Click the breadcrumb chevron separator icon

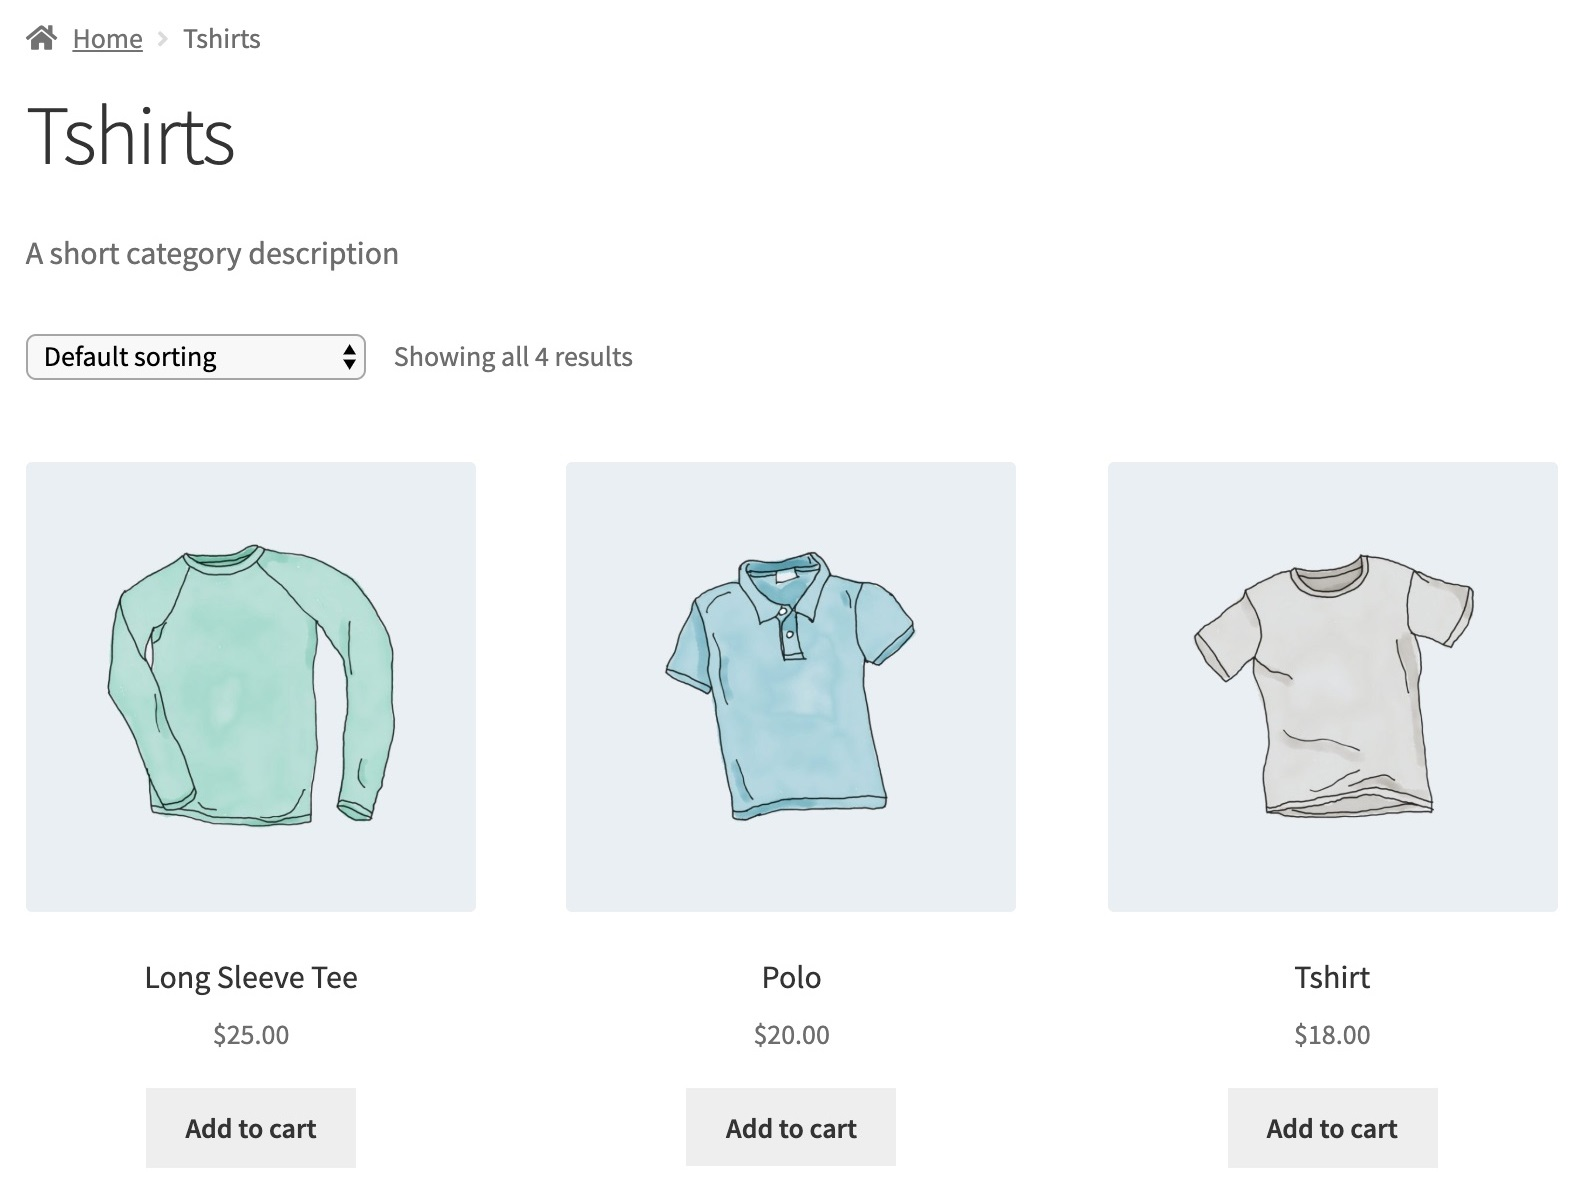[x=163, y=39]
